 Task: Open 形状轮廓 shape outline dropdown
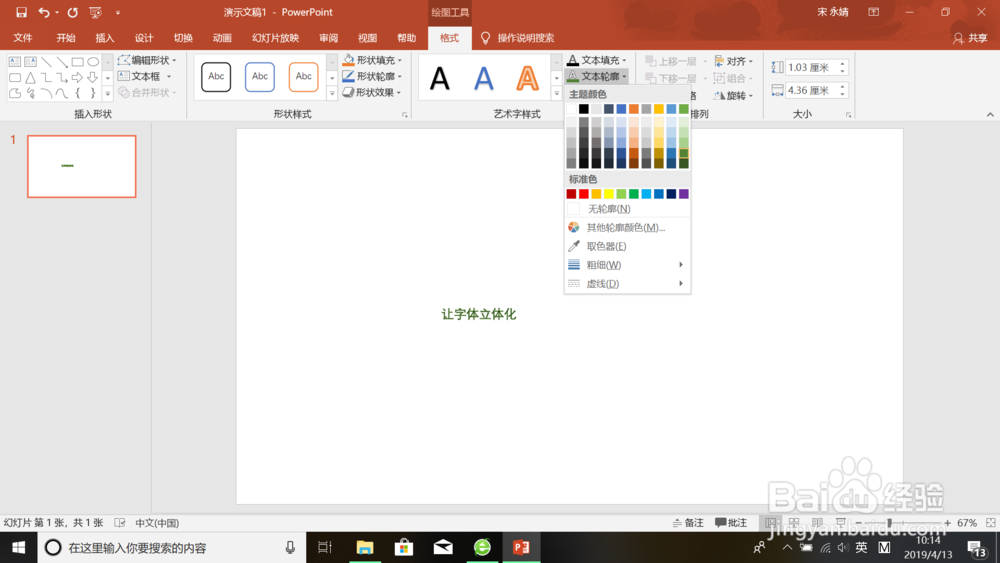[x=372, y=76]
